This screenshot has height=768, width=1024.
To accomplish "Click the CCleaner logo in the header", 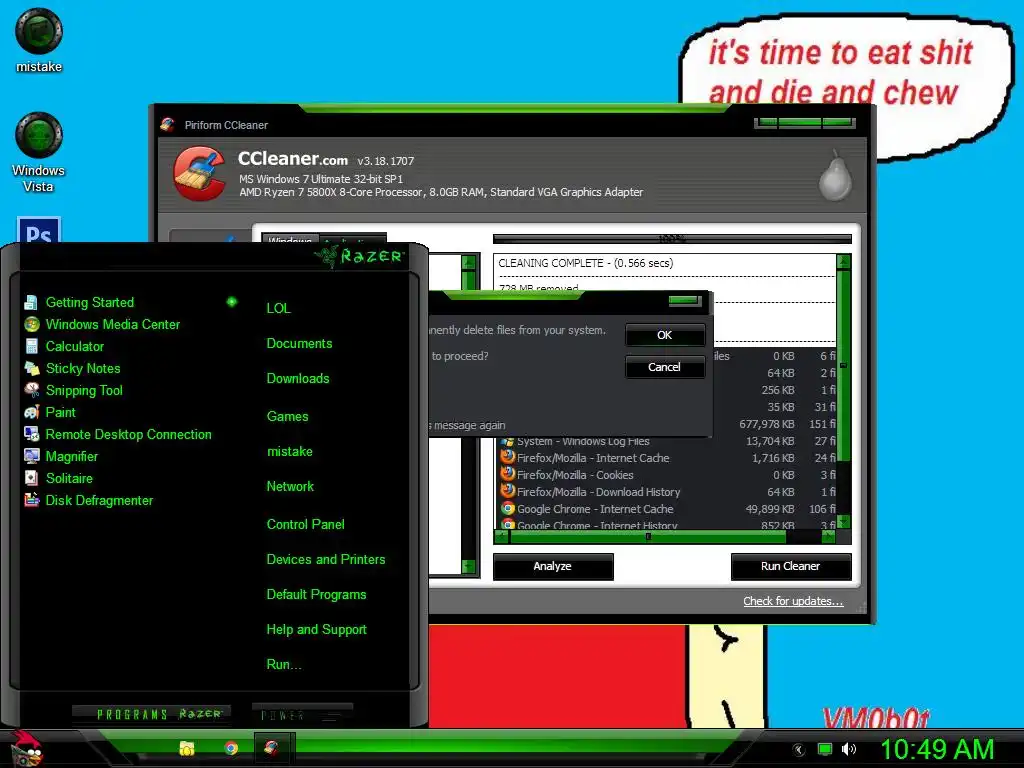I will tap(200, 174).
